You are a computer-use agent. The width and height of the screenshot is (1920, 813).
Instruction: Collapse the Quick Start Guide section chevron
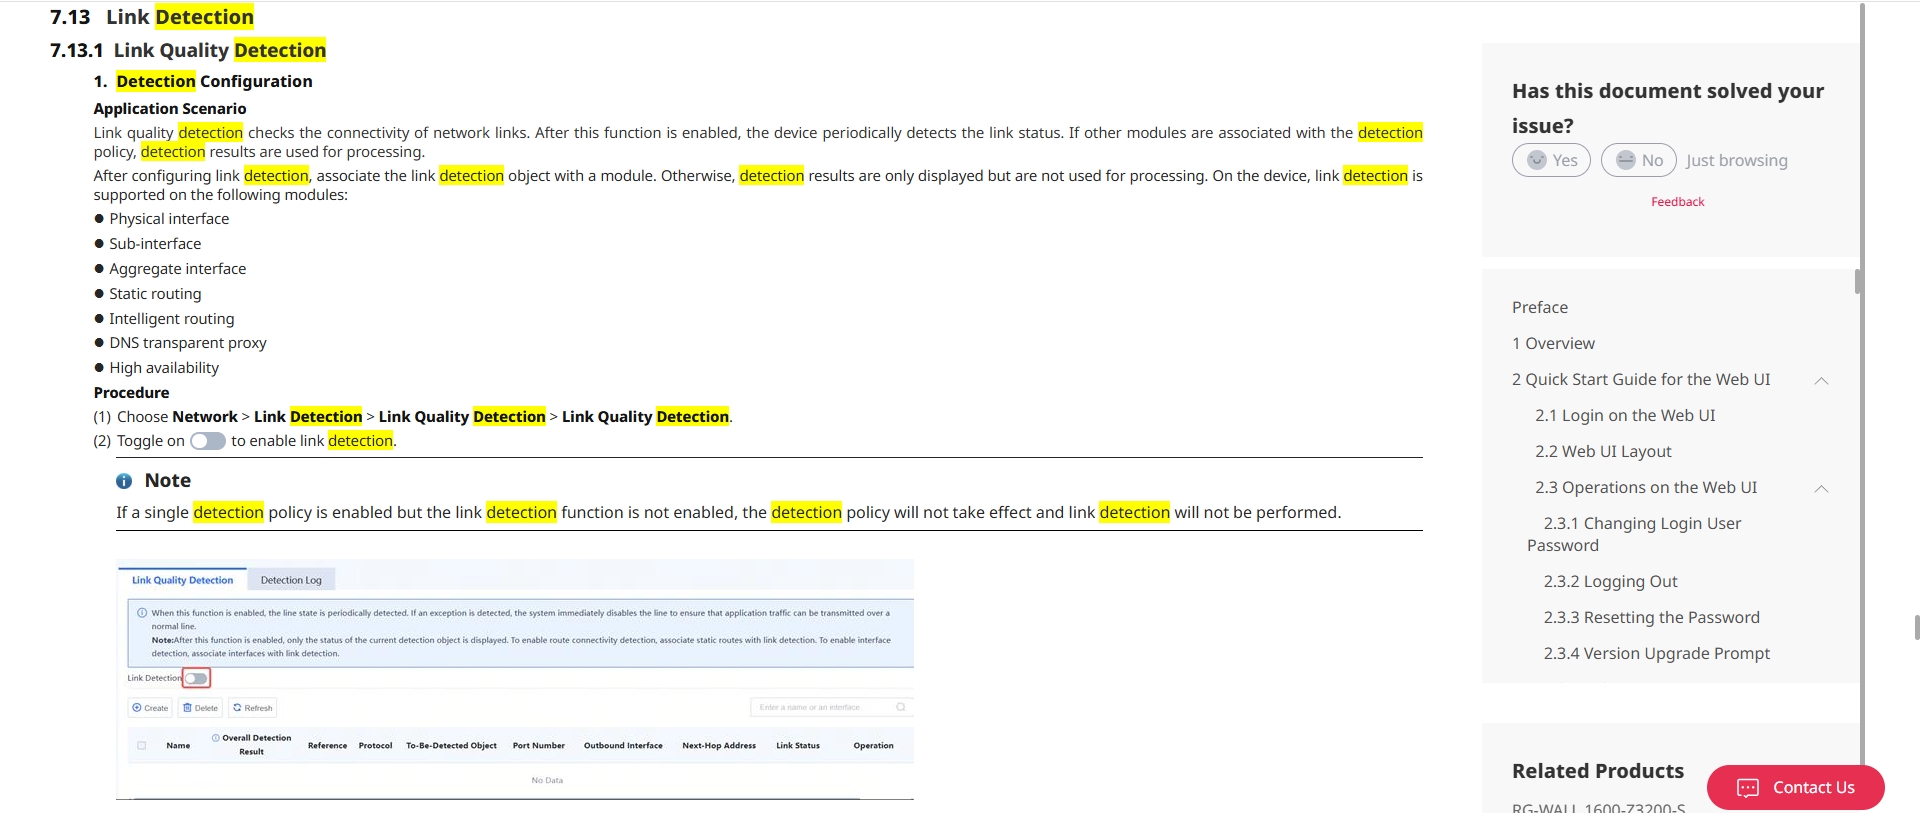tap(1821, 380)
